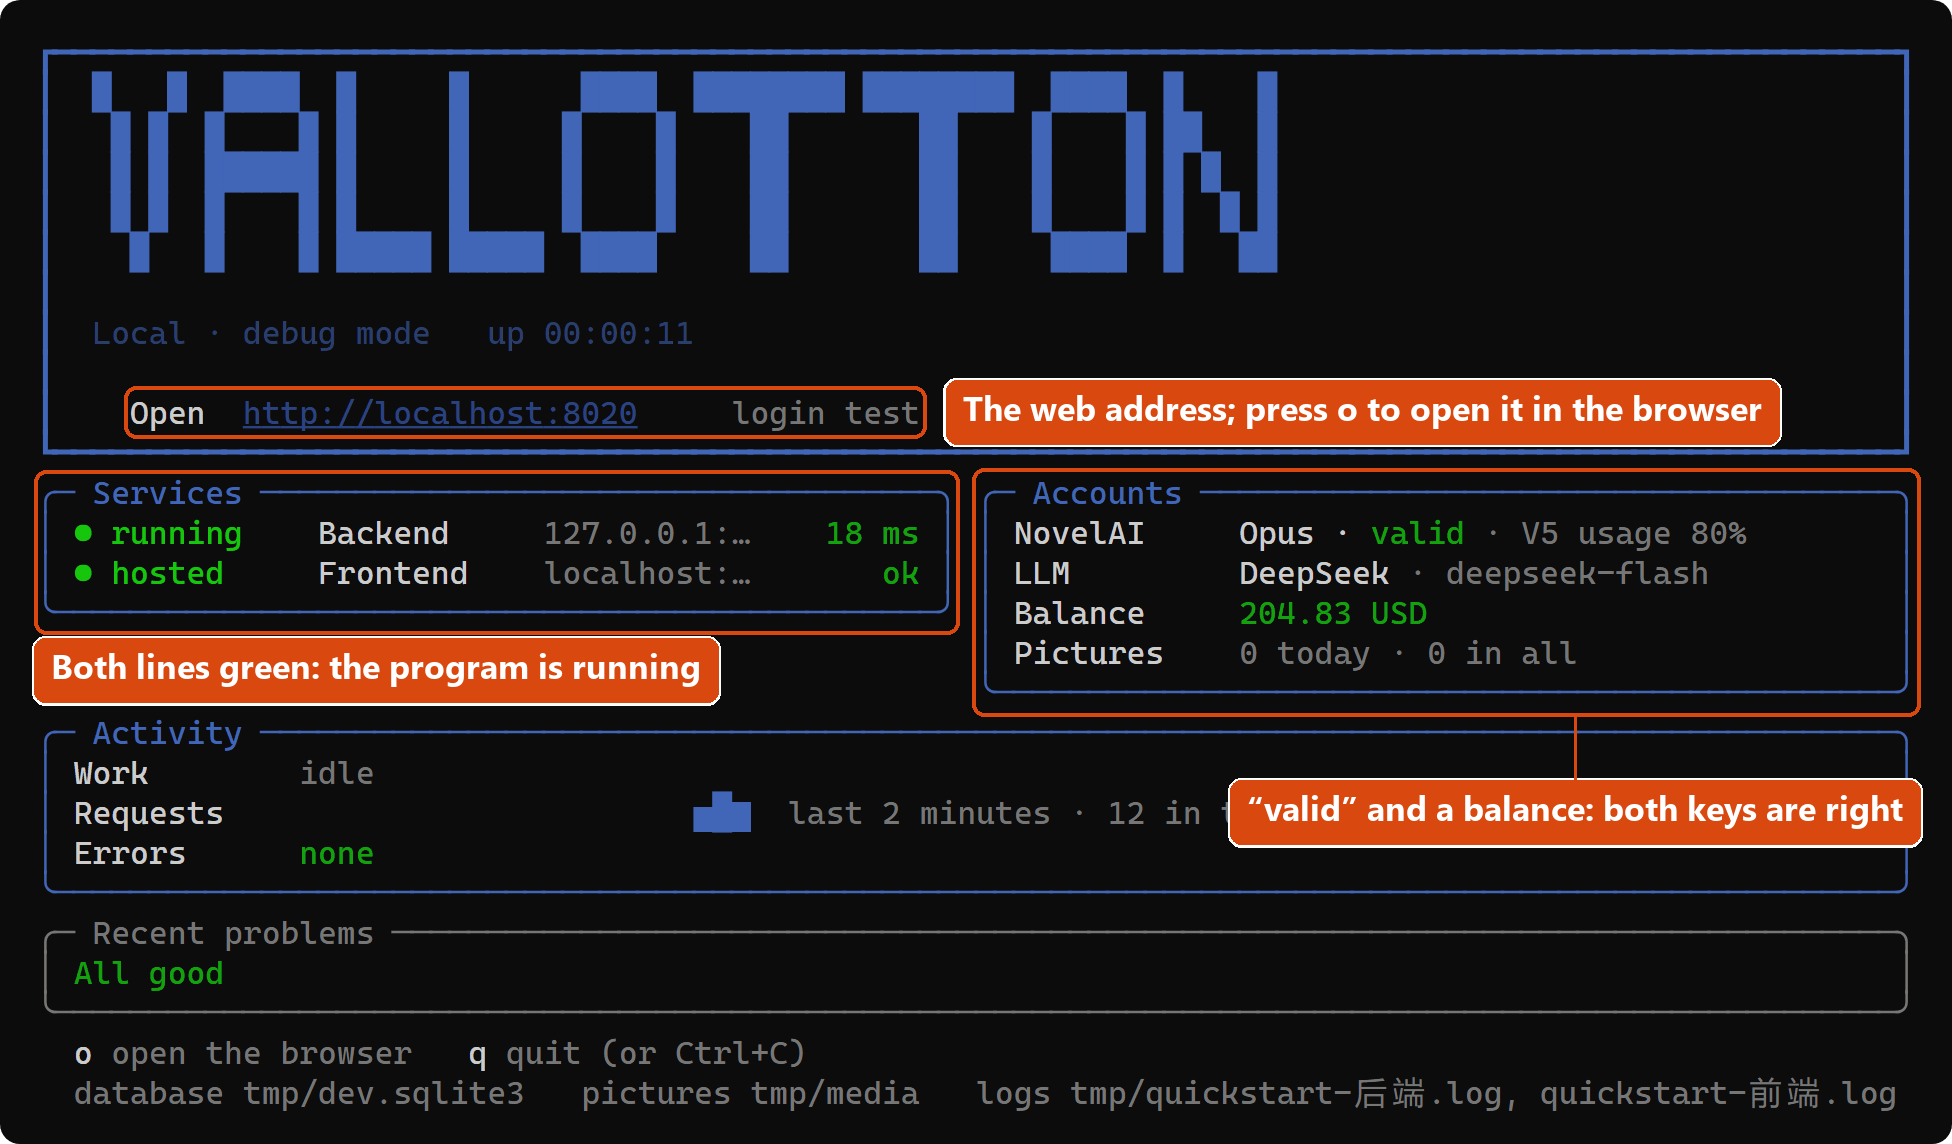1952x1144 pixels.
Task: Click the green 'valid' NovelAI status
Action: tap(1417, 534)
